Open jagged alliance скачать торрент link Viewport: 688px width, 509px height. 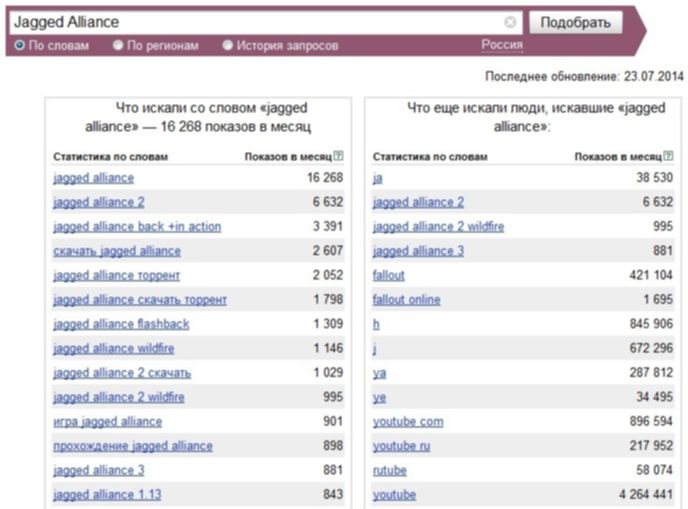click(140, 300)
